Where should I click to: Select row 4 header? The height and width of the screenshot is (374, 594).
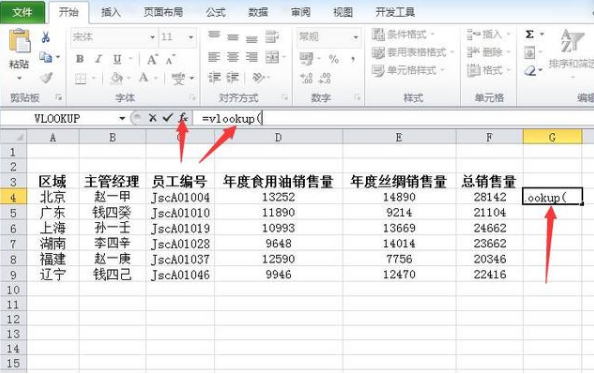click(13, 197)
